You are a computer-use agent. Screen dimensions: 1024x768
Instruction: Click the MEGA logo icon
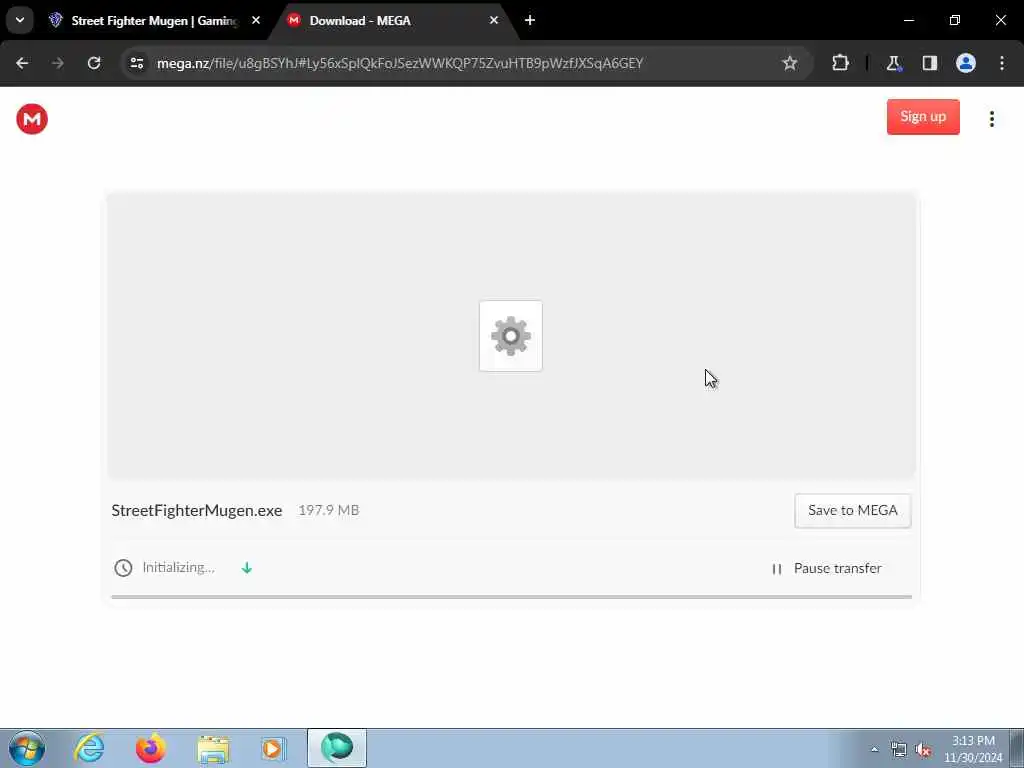(32, 119)
